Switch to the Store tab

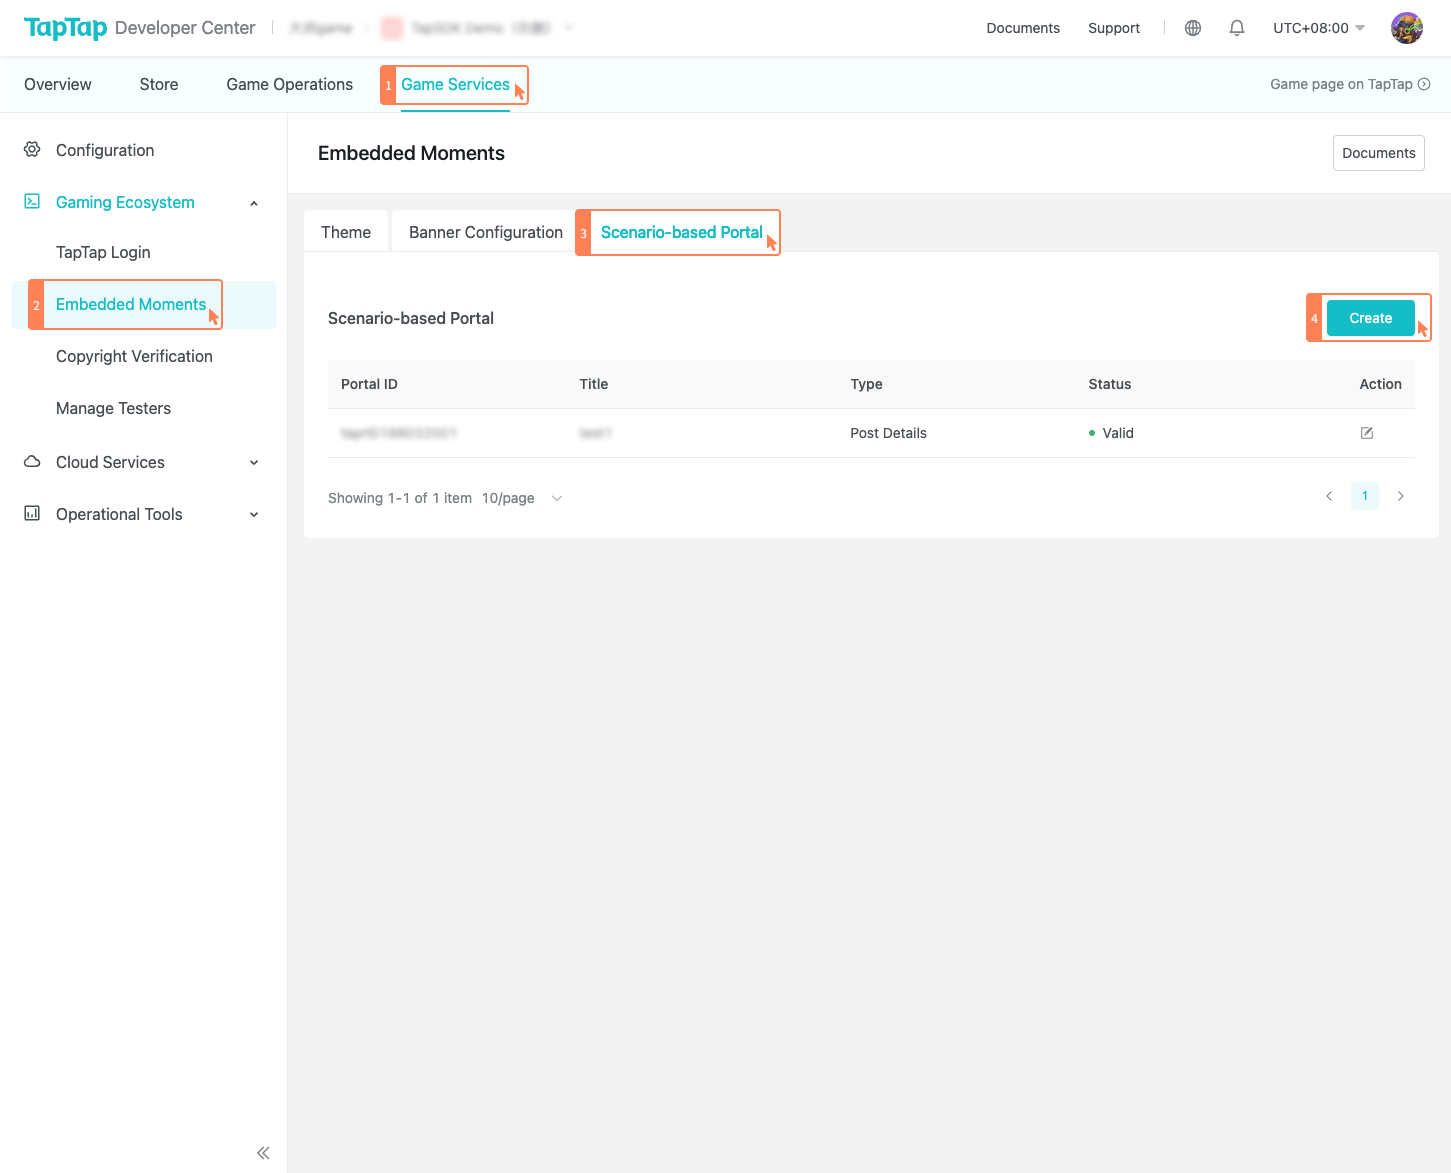tap(159, 85)
